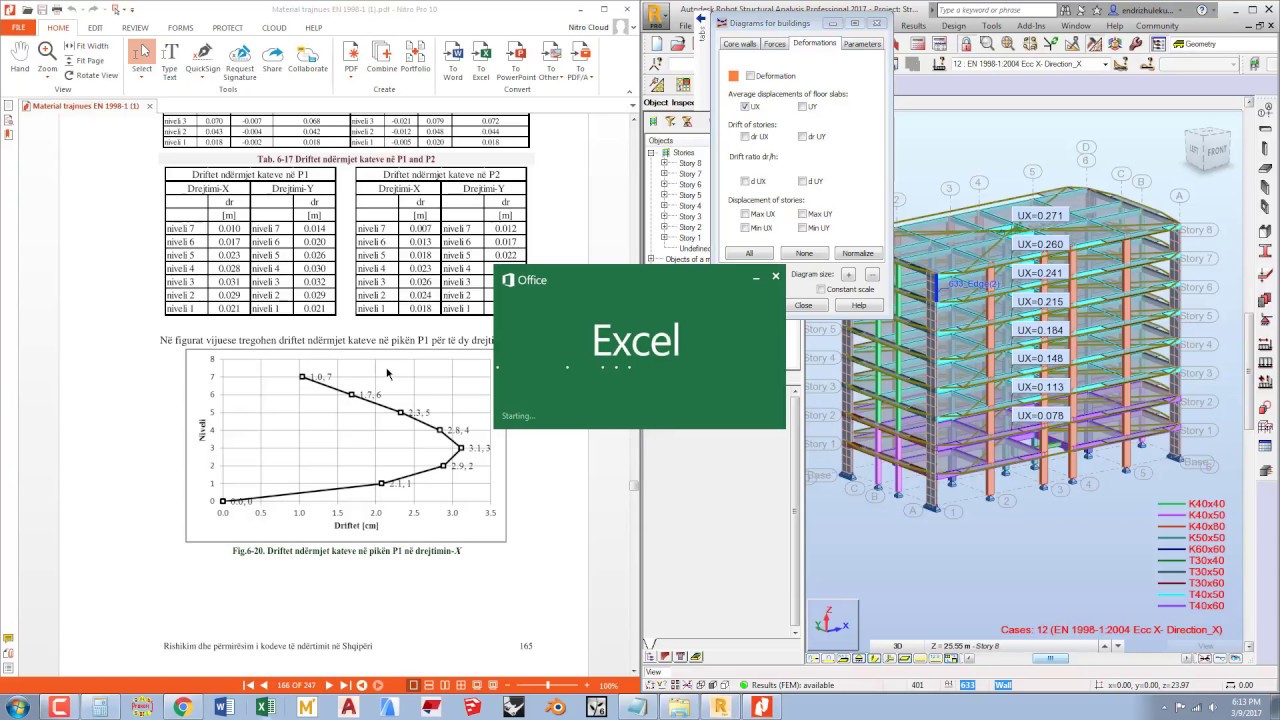Enable the Deformation checkbox
The image size is (1280, 720).
pos(750,76)
